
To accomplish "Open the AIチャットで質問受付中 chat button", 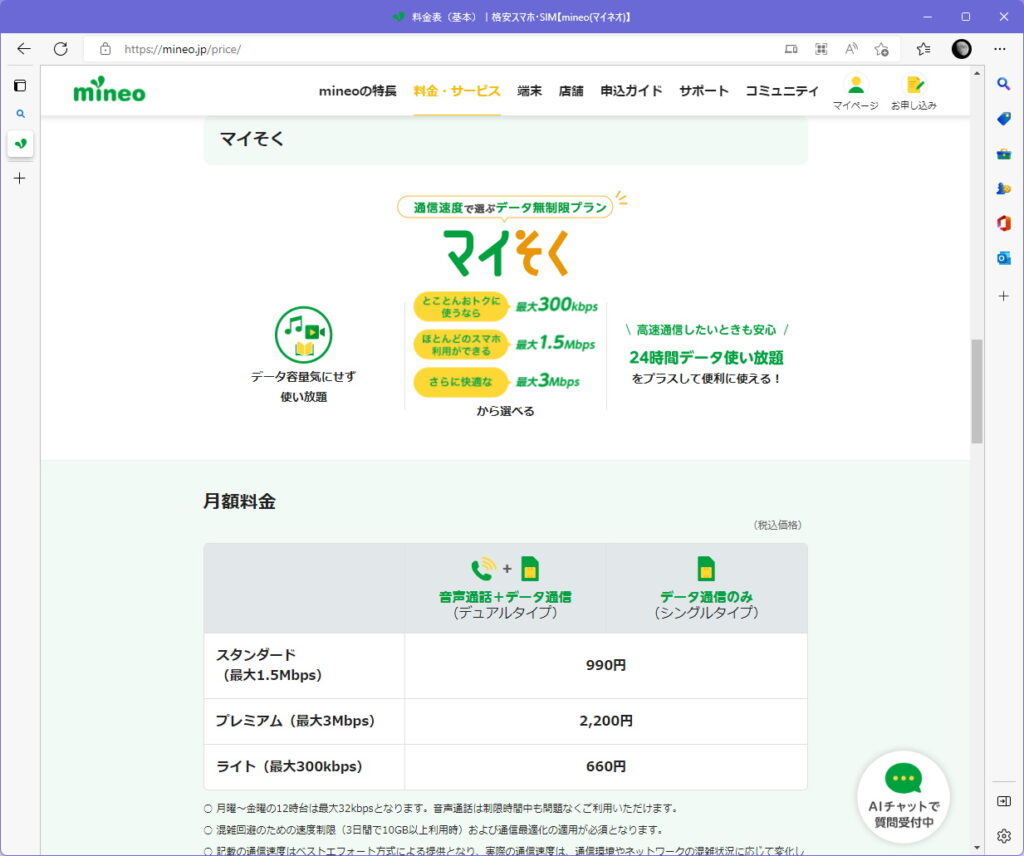I will tap(903, 797).
